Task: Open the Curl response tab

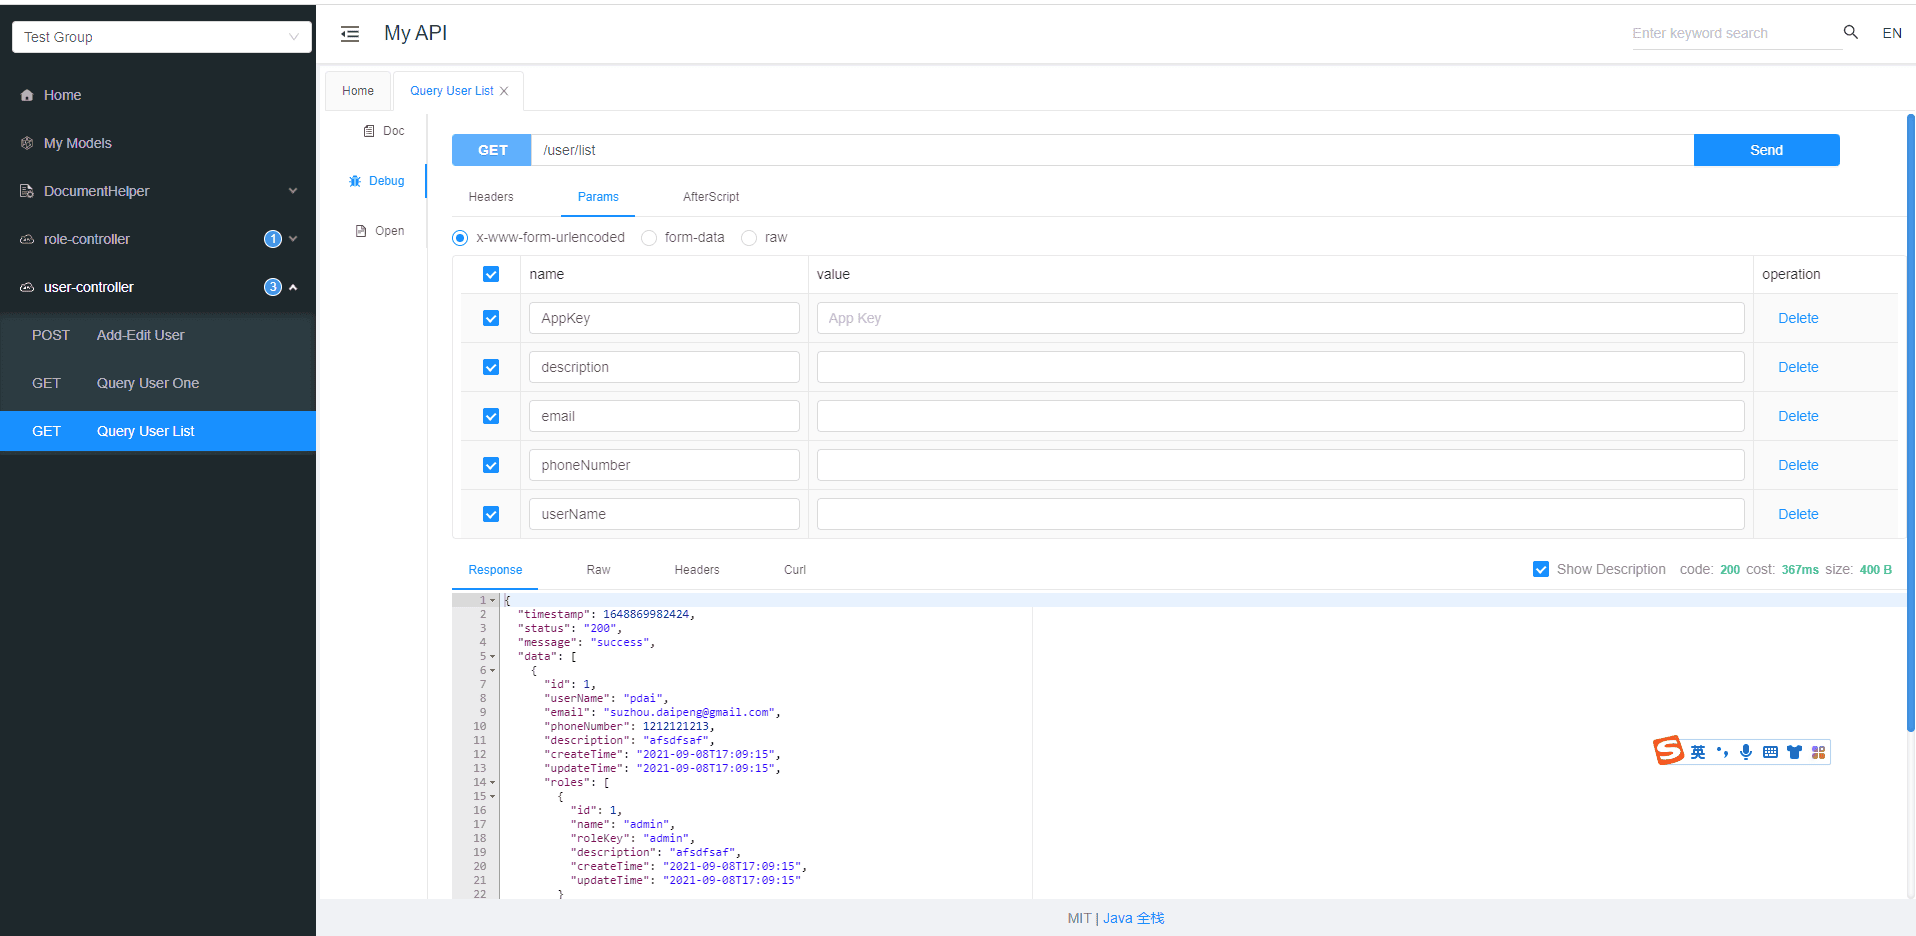Action: tap(794, 570)
